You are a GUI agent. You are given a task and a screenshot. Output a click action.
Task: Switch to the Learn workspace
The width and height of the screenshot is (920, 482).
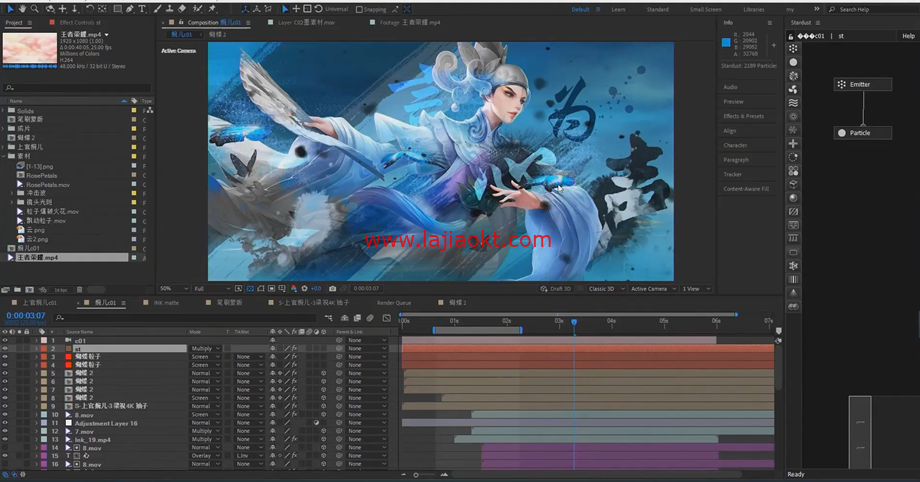[618, 9]
